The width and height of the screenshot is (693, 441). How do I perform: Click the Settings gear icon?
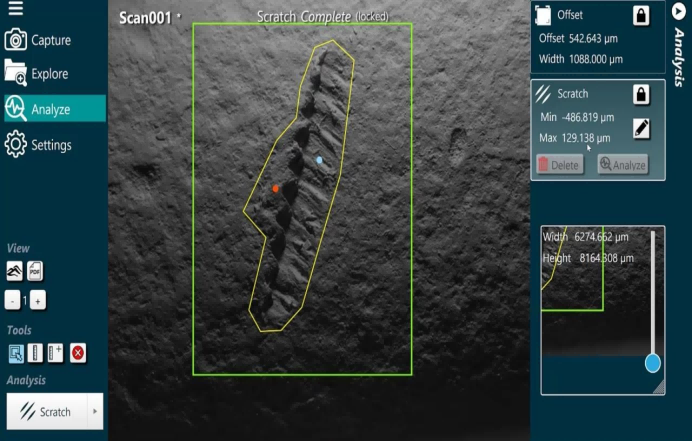[x=15, y=144]
